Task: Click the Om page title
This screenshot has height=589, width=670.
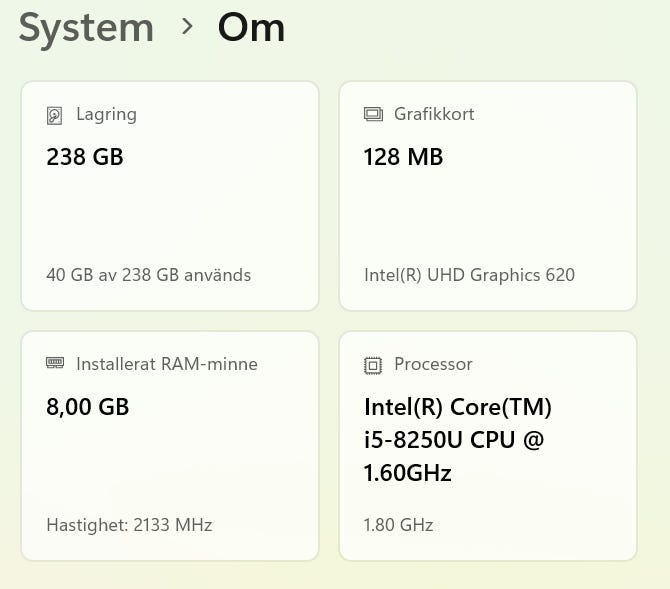Action: pos(251,28)
